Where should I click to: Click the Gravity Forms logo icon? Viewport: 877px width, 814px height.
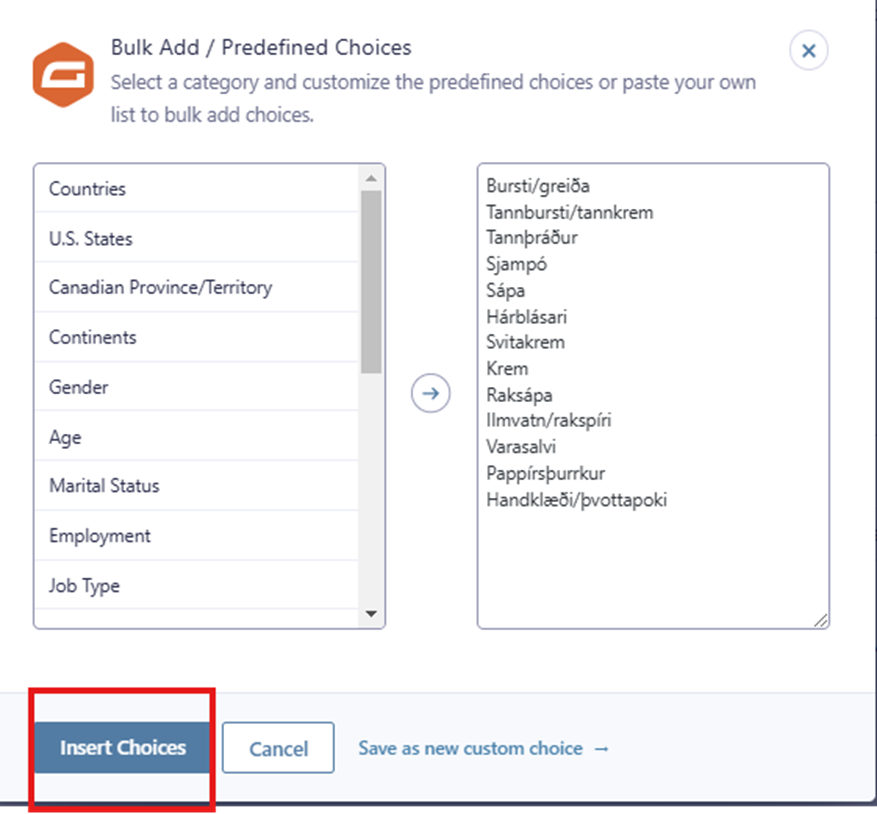click(x=62, y=75)
